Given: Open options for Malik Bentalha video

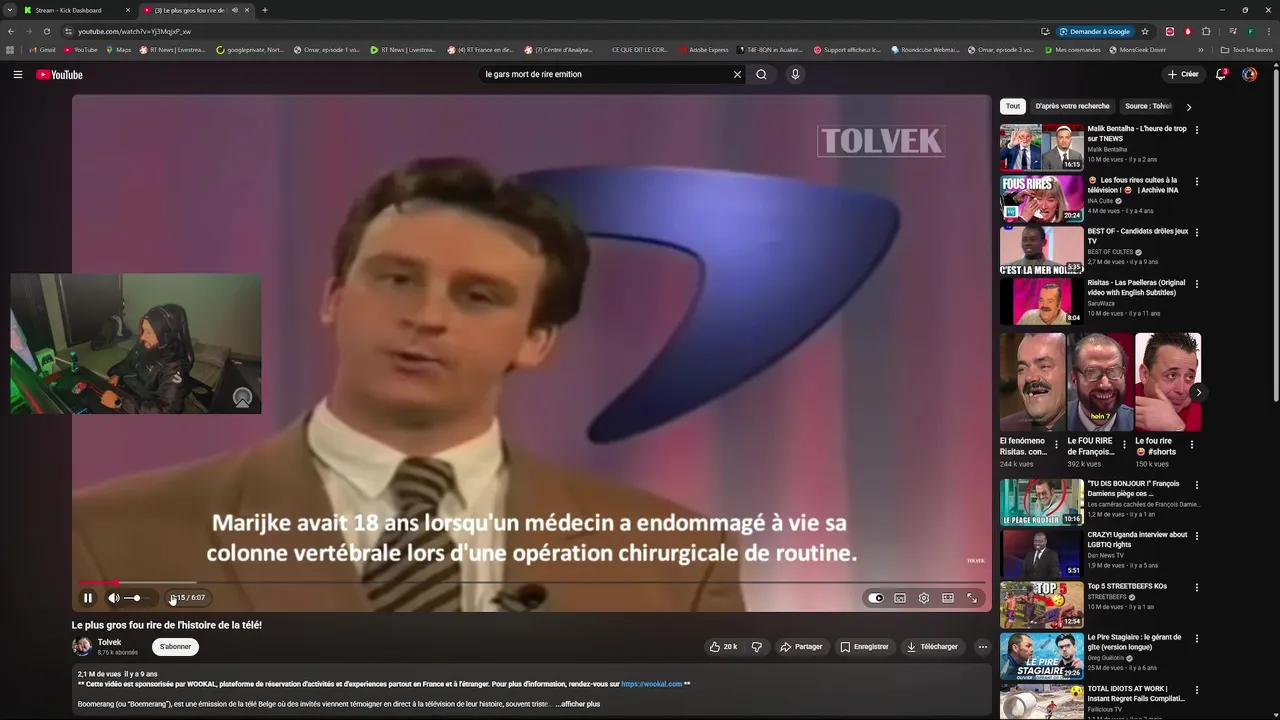Looking at the screenshot, I should click(1197, 130).
